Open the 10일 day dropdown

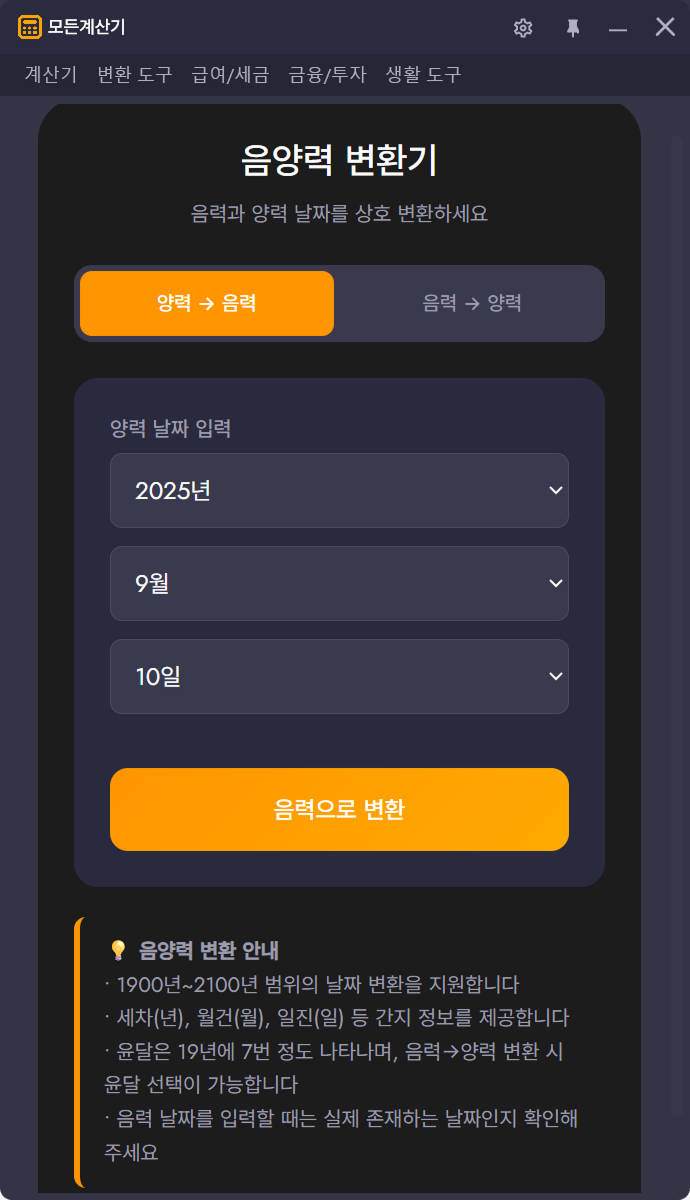tap(339, 677)
